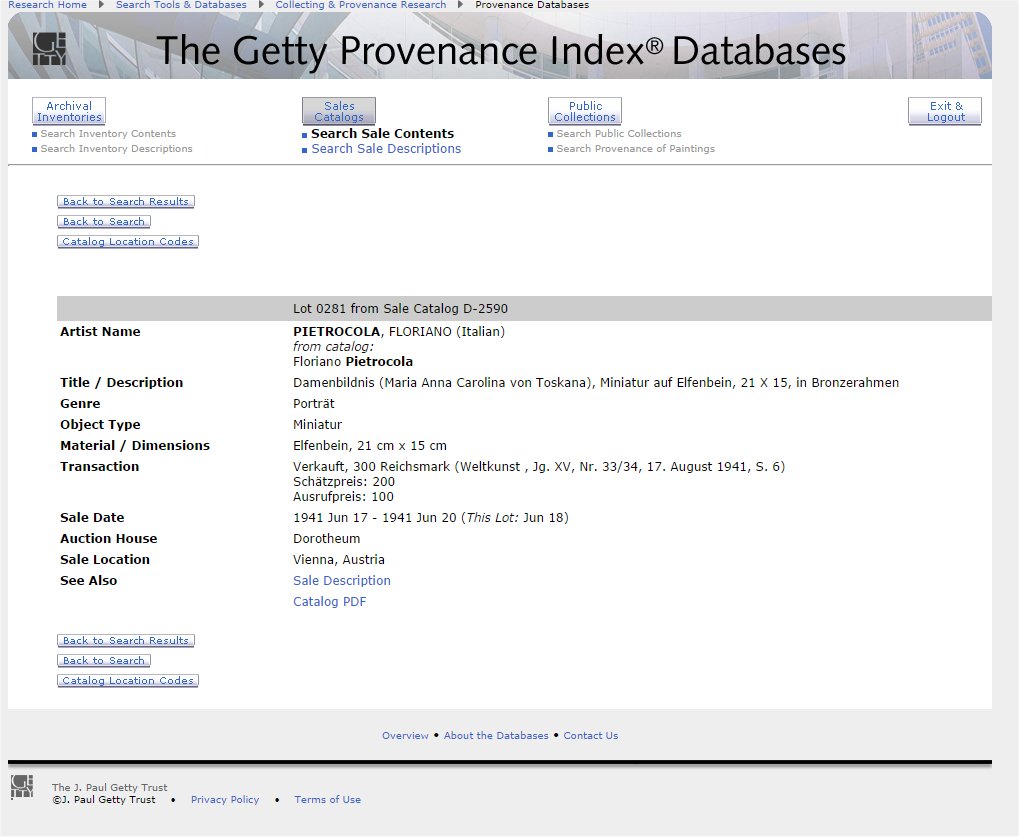This screenshot has height=837, width=1019.
Task: Open the Terms of Use link
Action: coord(328,799)
